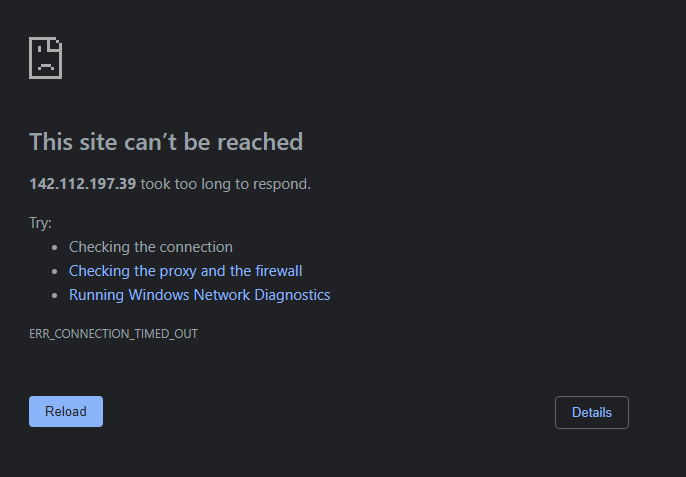This screenshot has width=686, height=477.
Task: Click the Try: label
Action: point(40,223)
